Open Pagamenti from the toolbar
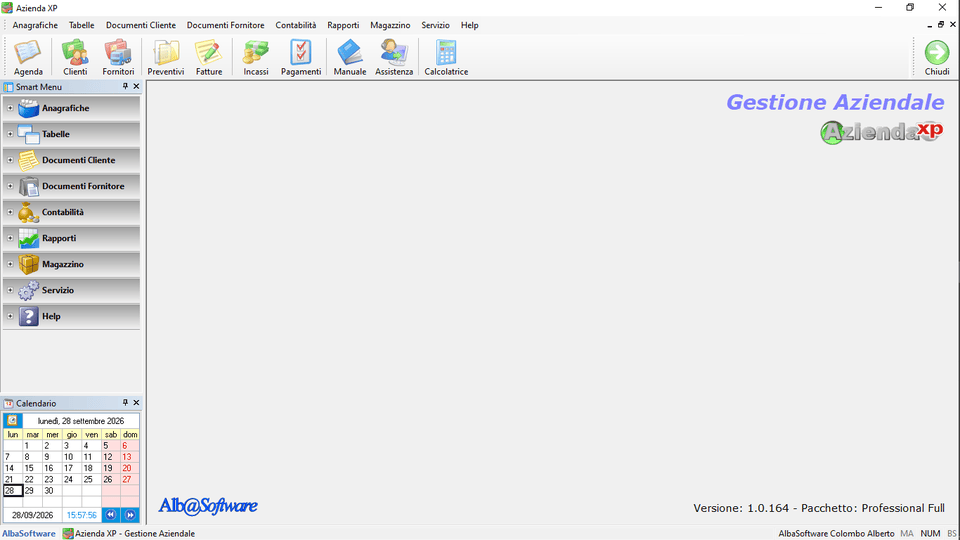Screen dimensions: 960x540 pyautogui.click(x=301, y=57)
